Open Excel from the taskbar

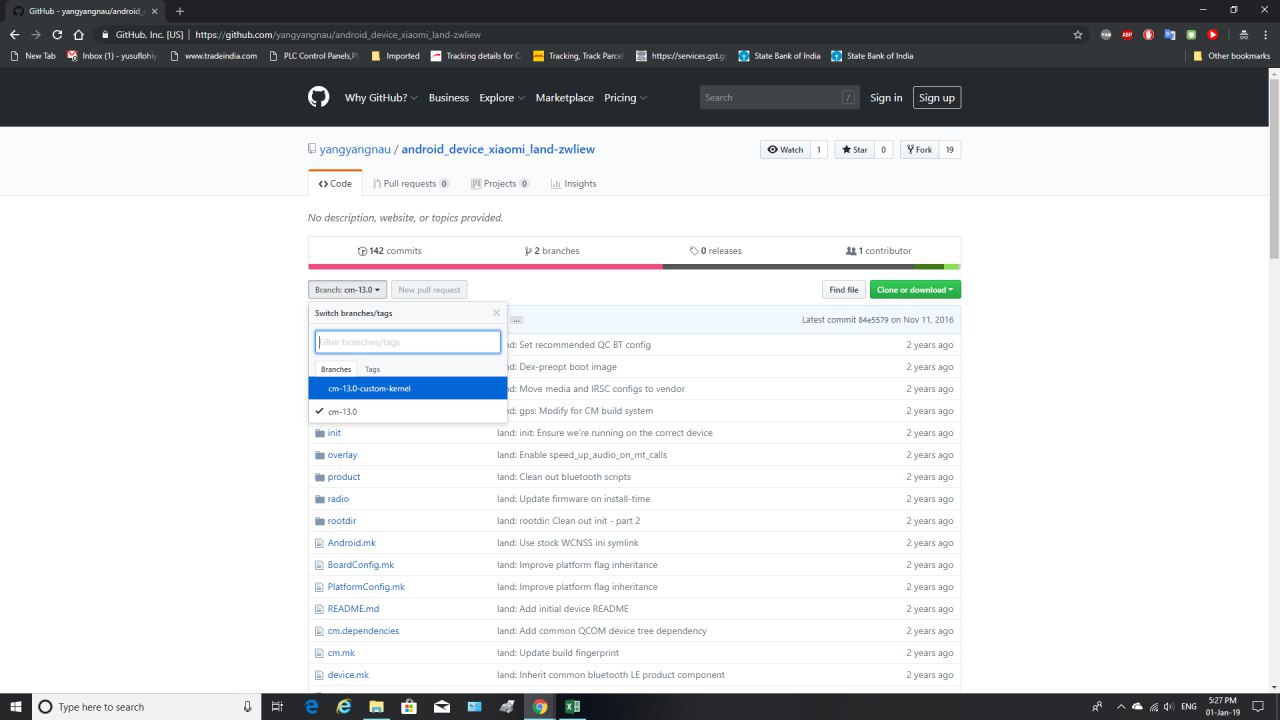pos(572,706)
